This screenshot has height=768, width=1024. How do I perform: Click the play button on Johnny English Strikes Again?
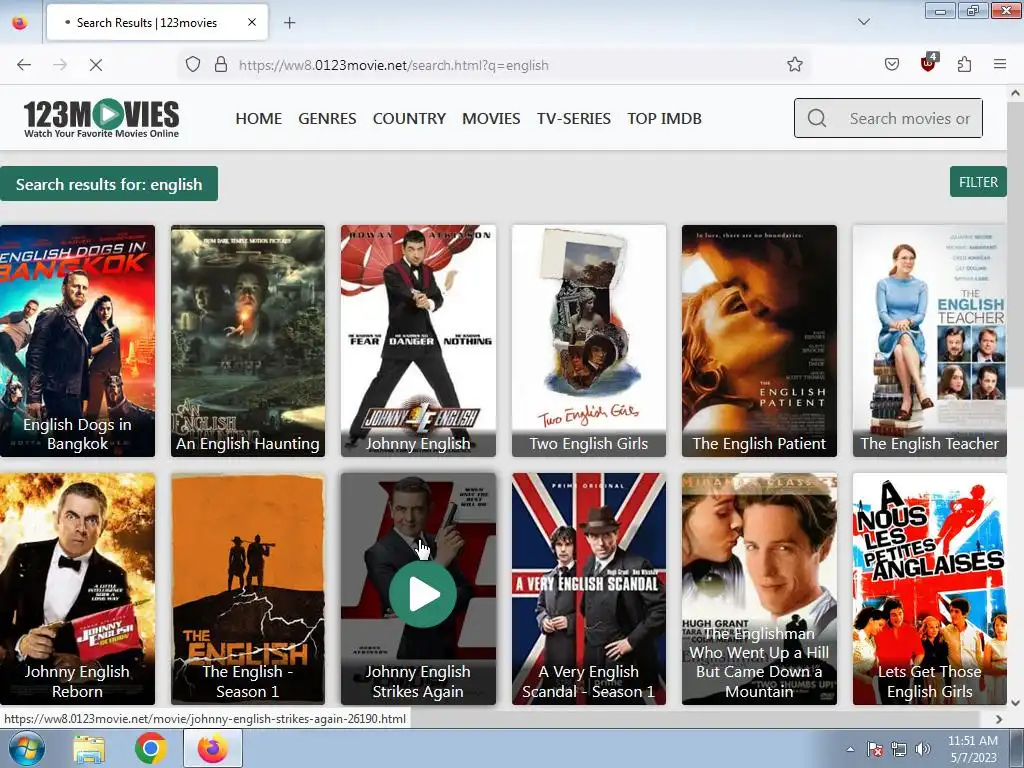[423, 594]
